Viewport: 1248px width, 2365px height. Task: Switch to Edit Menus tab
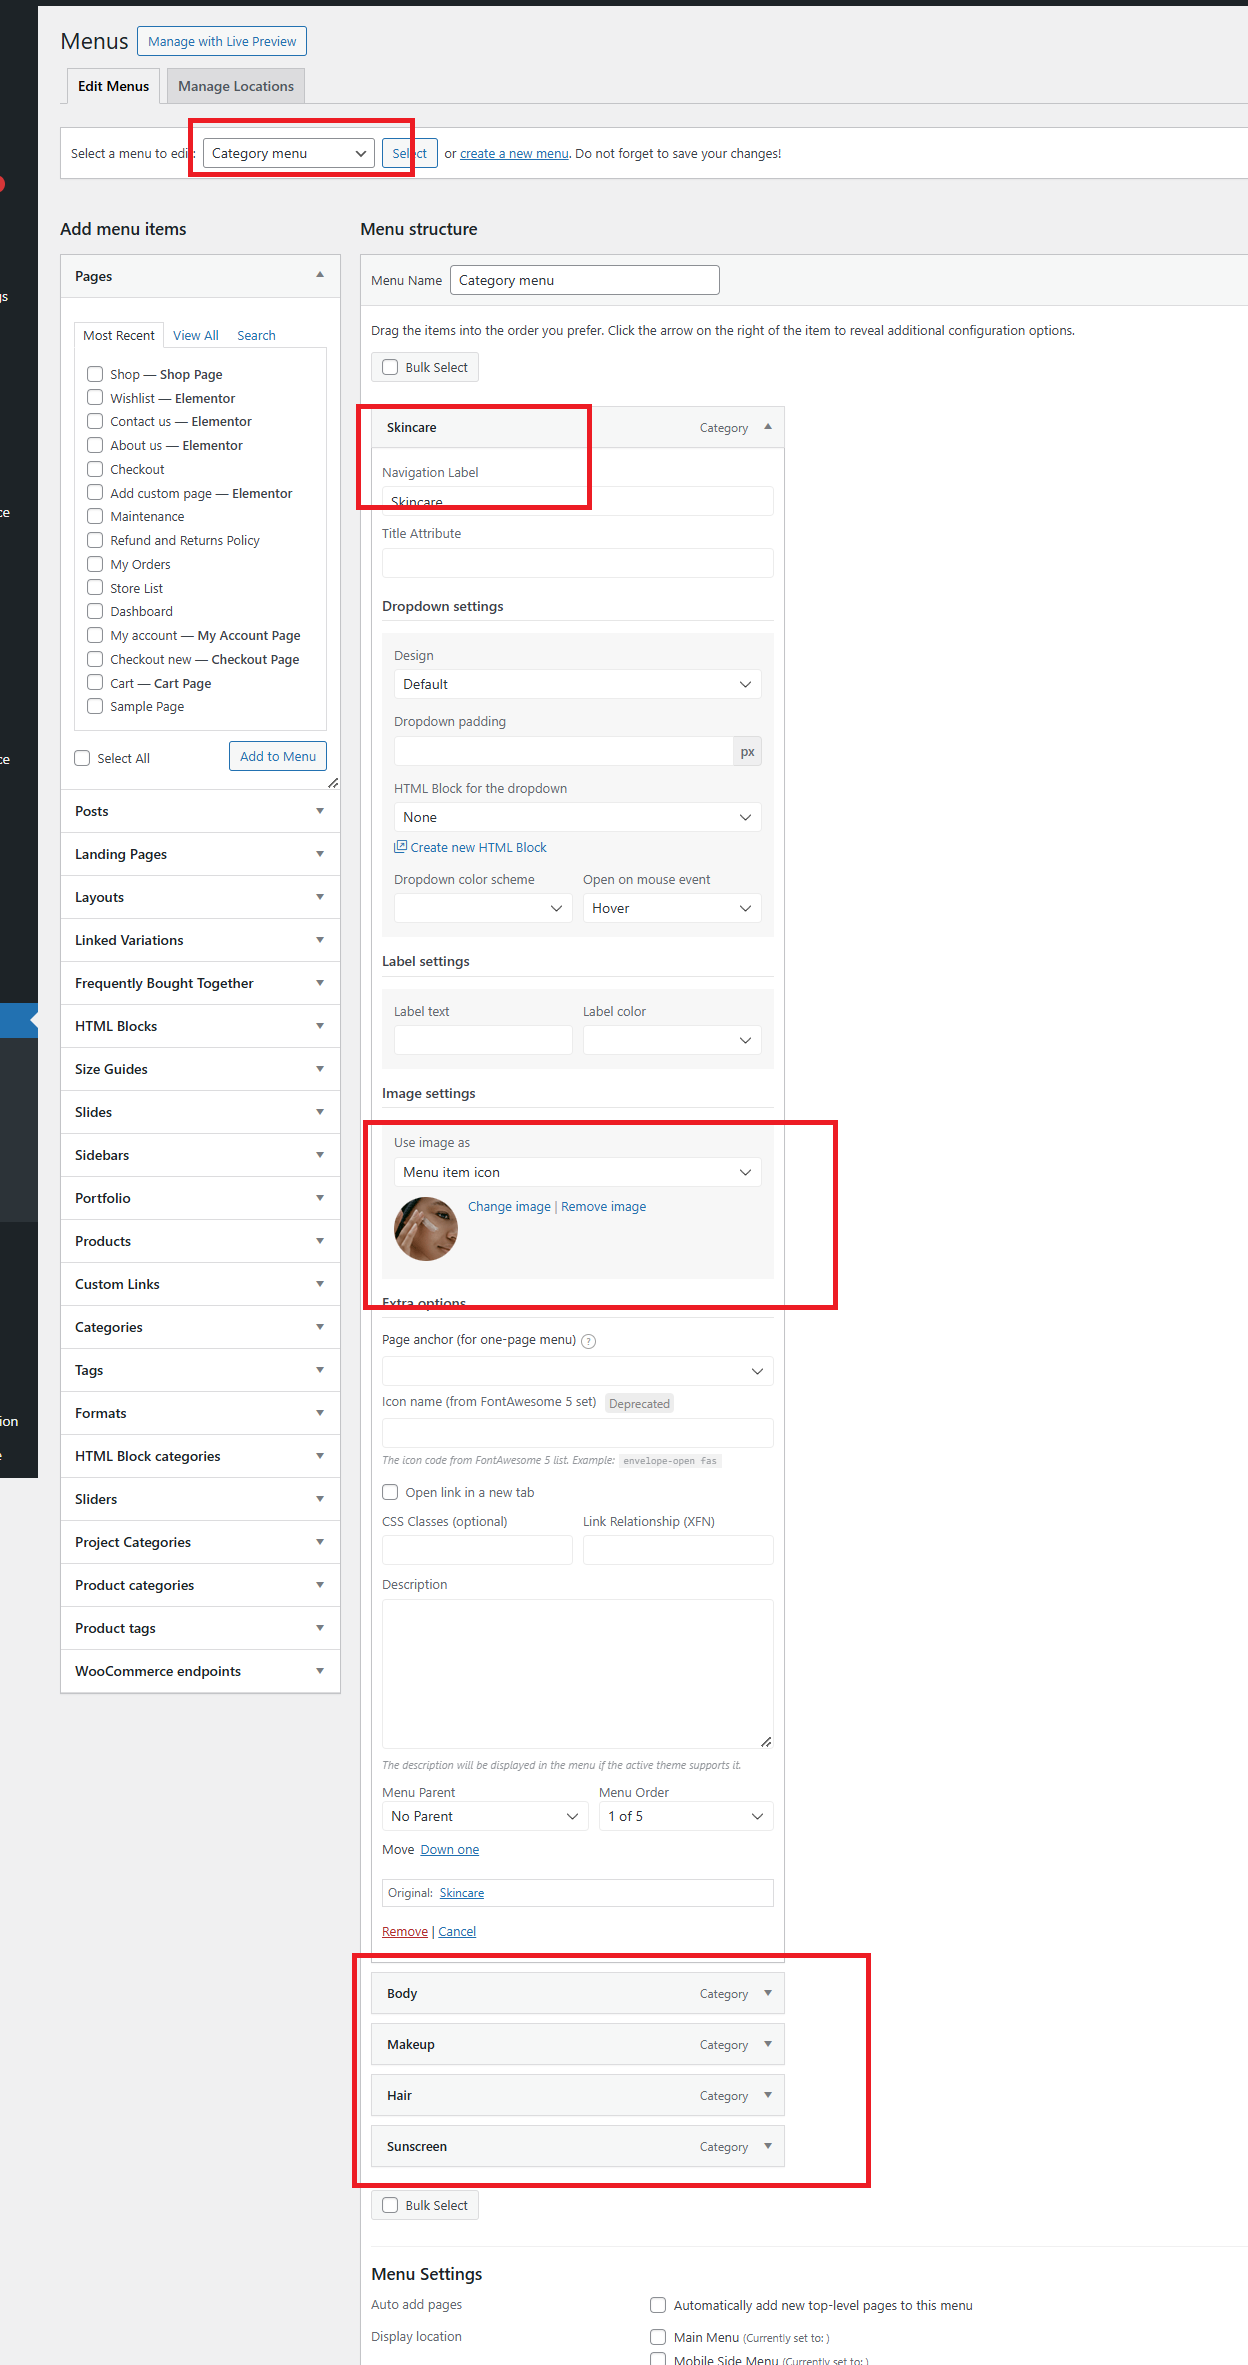pos(113,86)
